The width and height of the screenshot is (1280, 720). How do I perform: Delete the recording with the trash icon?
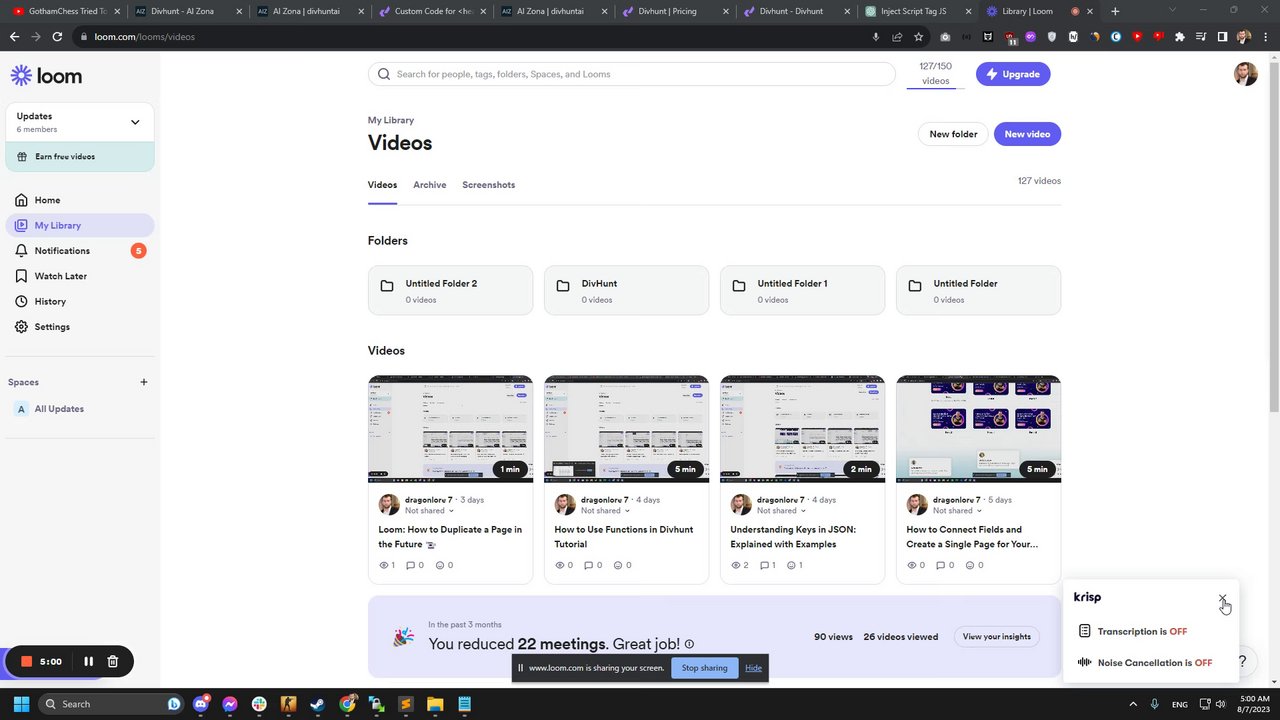coord(113,661)
